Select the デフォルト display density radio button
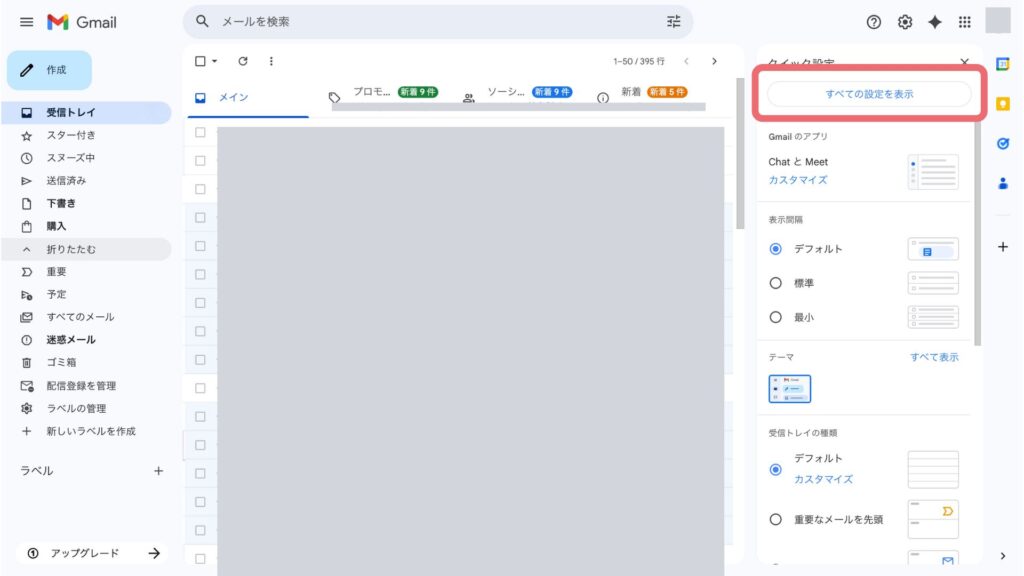Viewport: 1024px width, 576px height. pyautogui.click(x=776, y=249)
